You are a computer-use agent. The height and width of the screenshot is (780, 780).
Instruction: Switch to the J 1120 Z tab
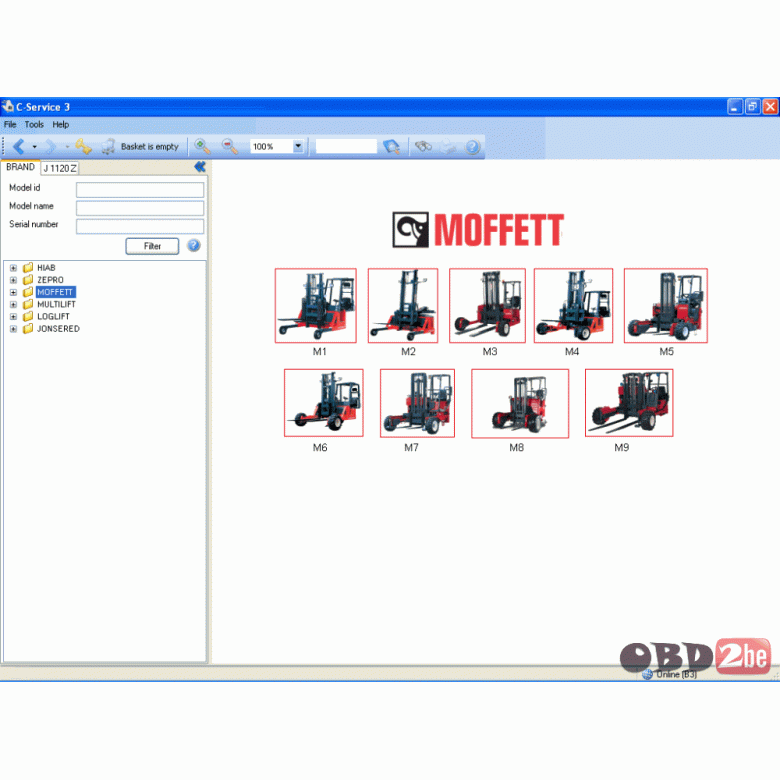60,168
